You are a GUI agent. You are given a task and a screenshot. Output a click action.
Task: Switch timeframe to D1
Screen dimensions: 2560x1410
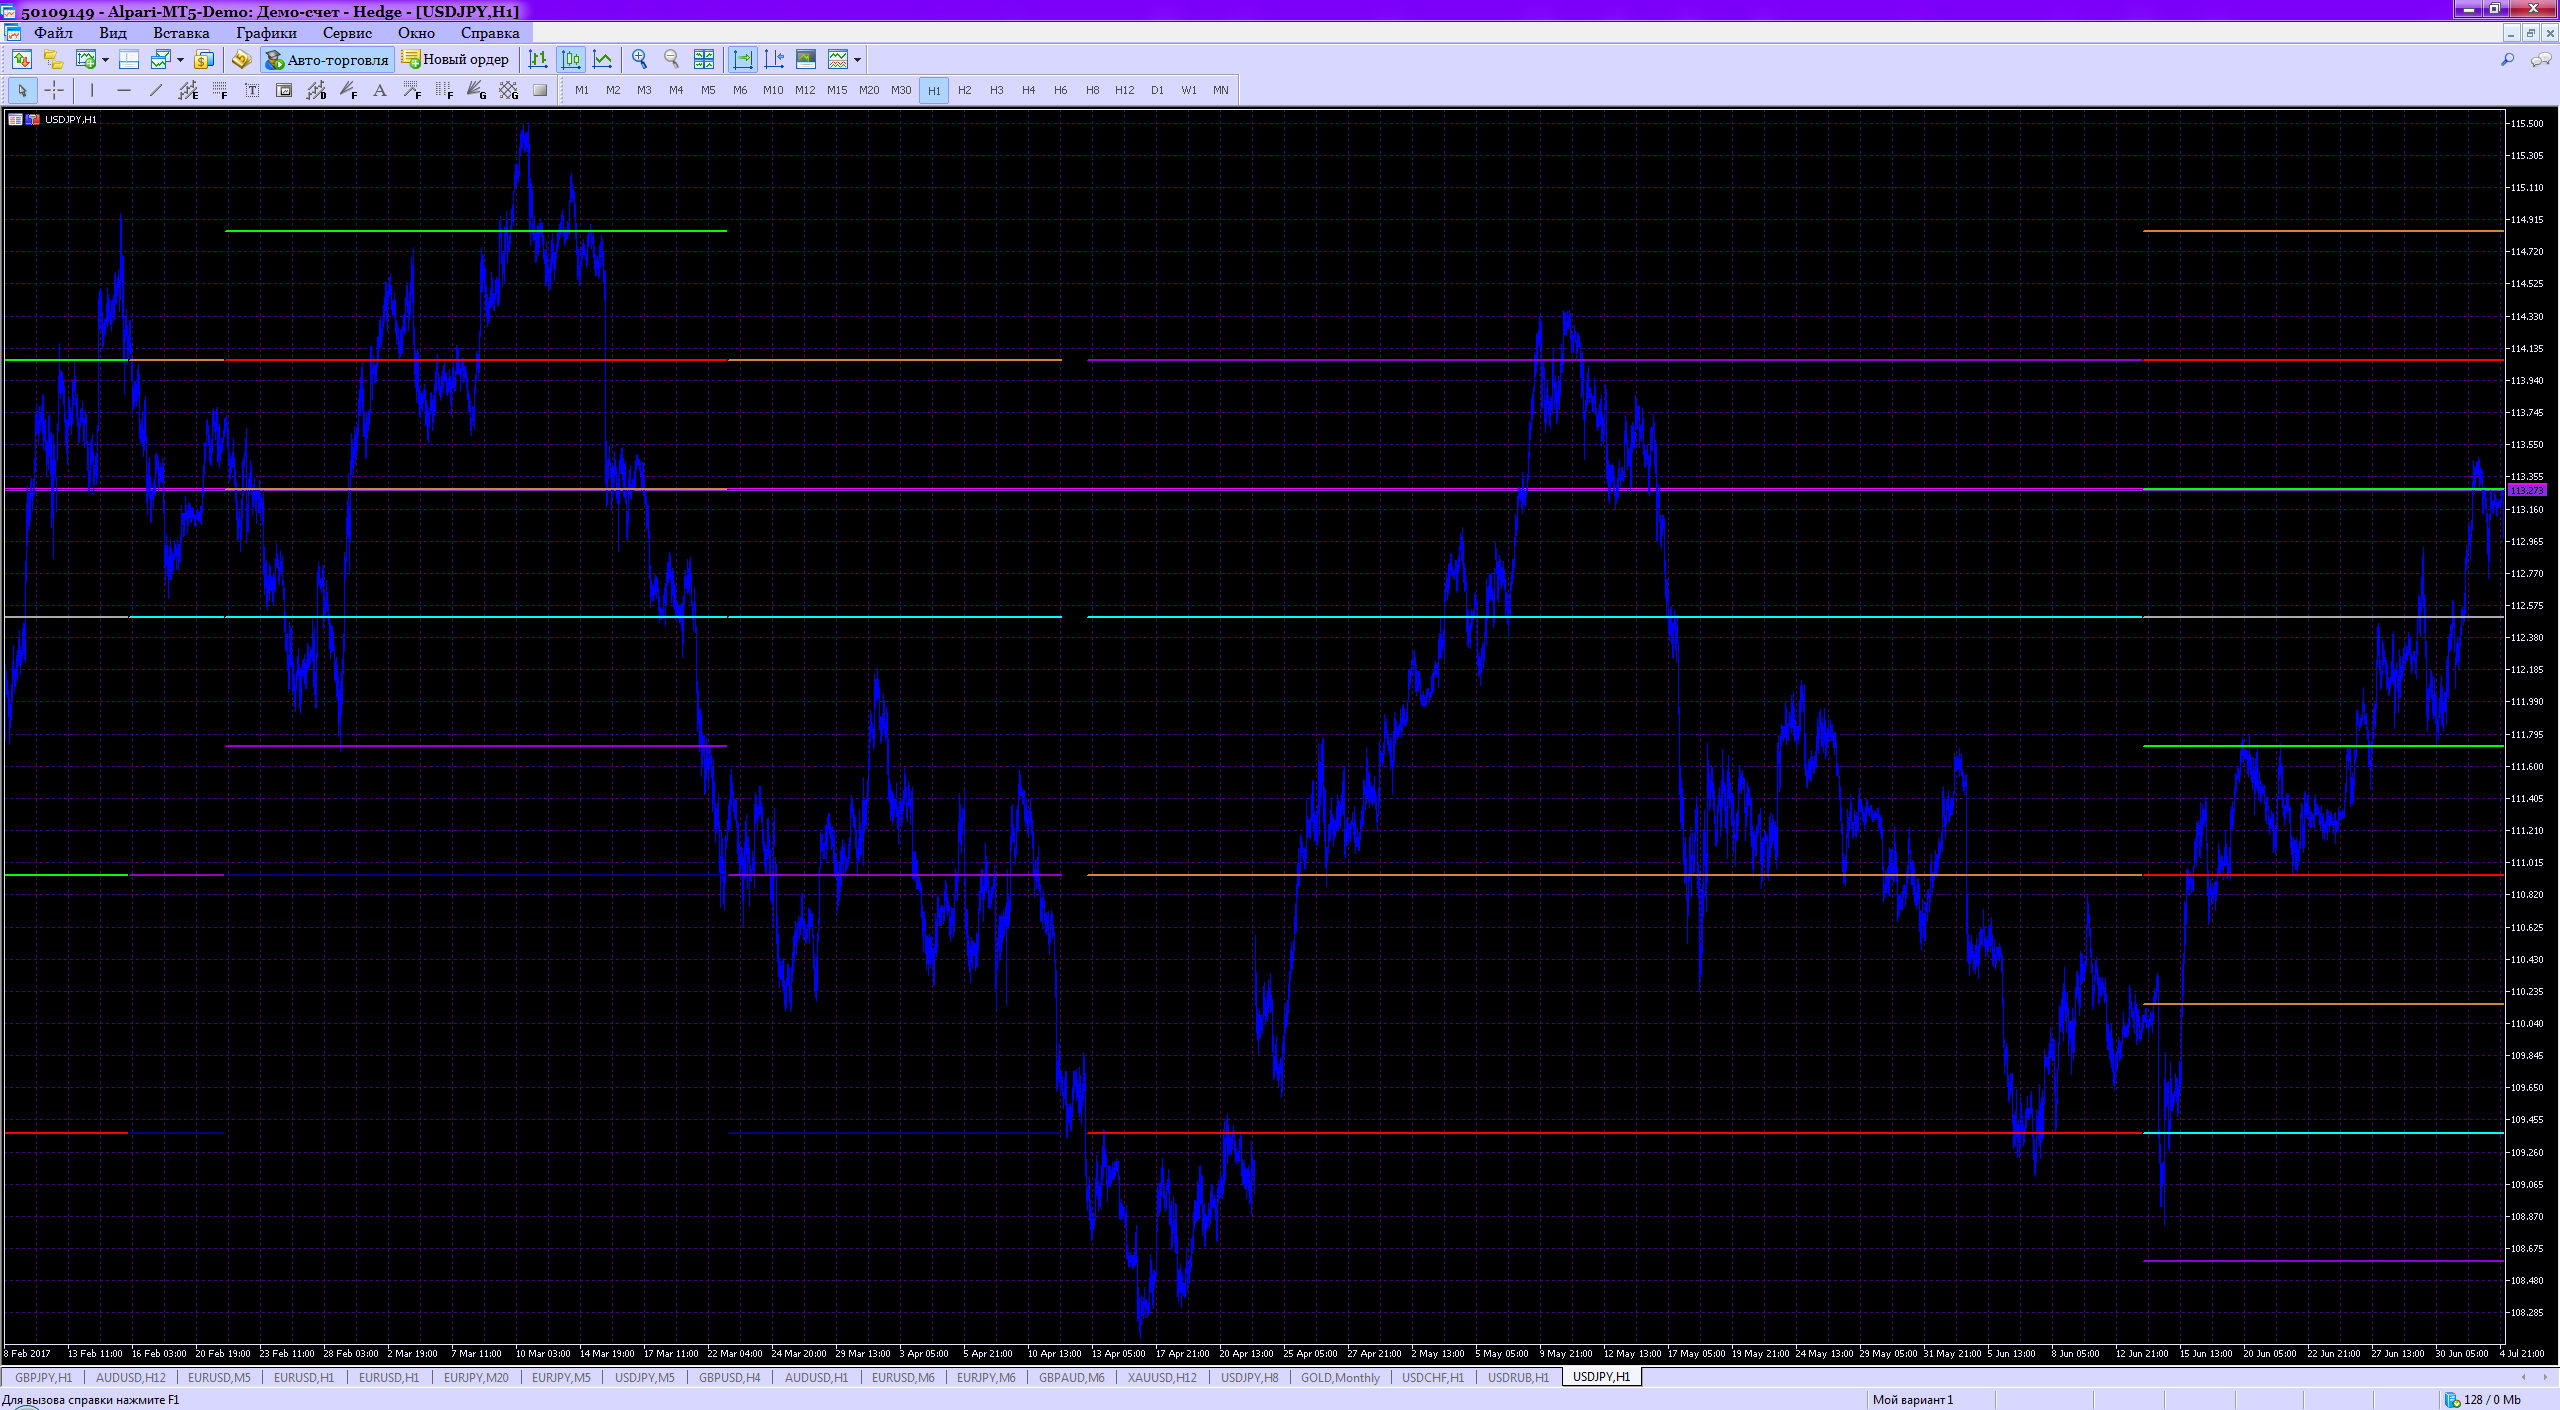click(1156, 90)
